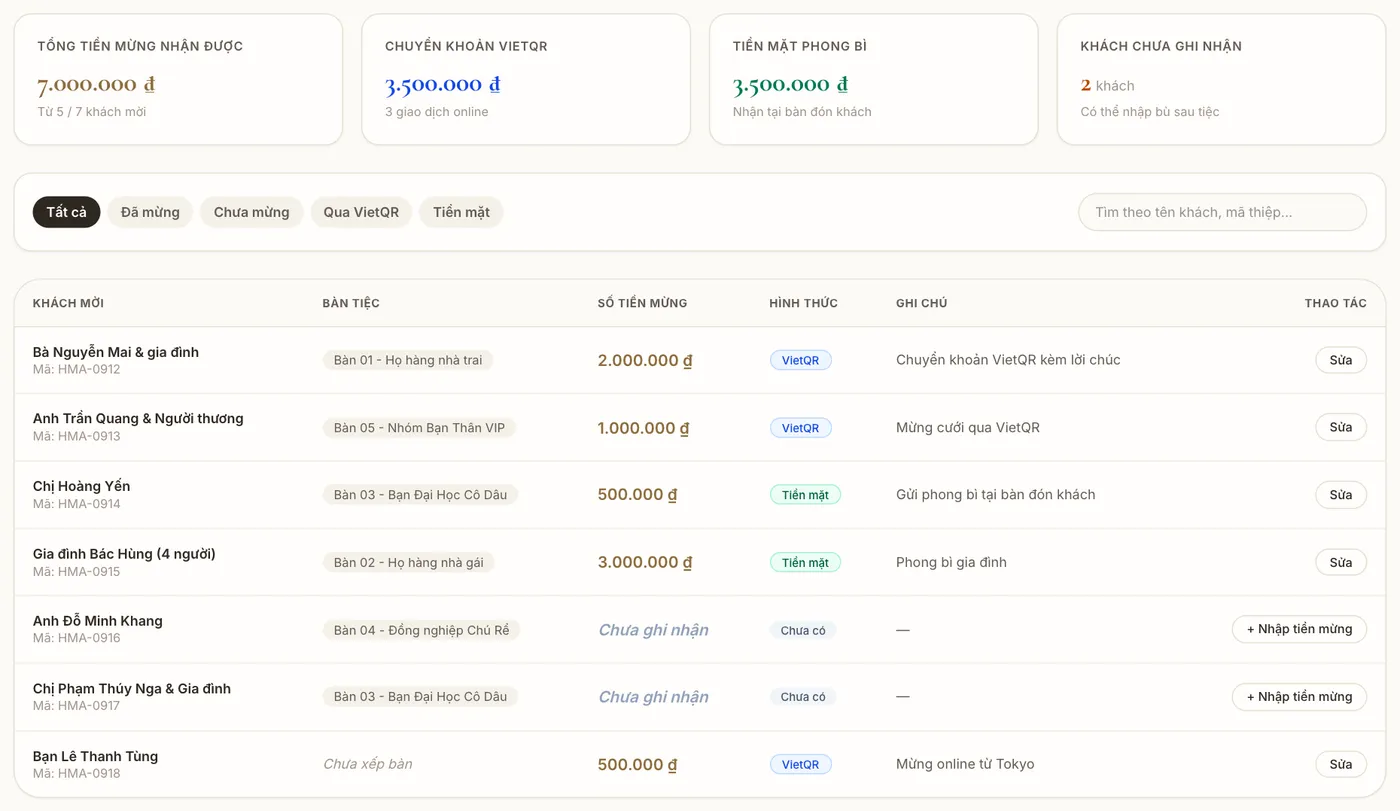The height and width of the screenshot is (811, 1400).
Task: Select the "Bàn 05 - Nhóm Bạn Thân VIP" tag
Action: (420, 427)
